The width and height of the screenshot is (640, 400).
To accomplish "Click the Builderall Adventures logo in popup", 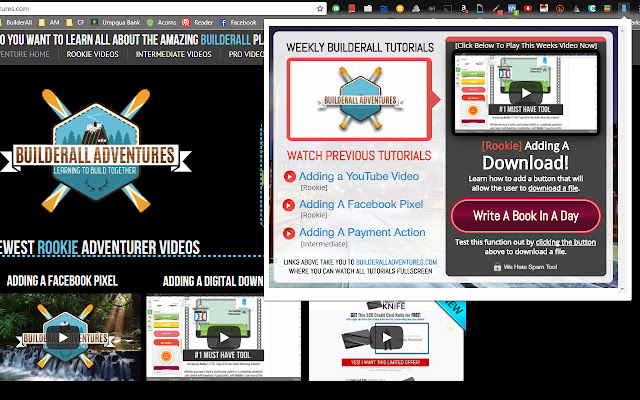I will tap(360, 99).
